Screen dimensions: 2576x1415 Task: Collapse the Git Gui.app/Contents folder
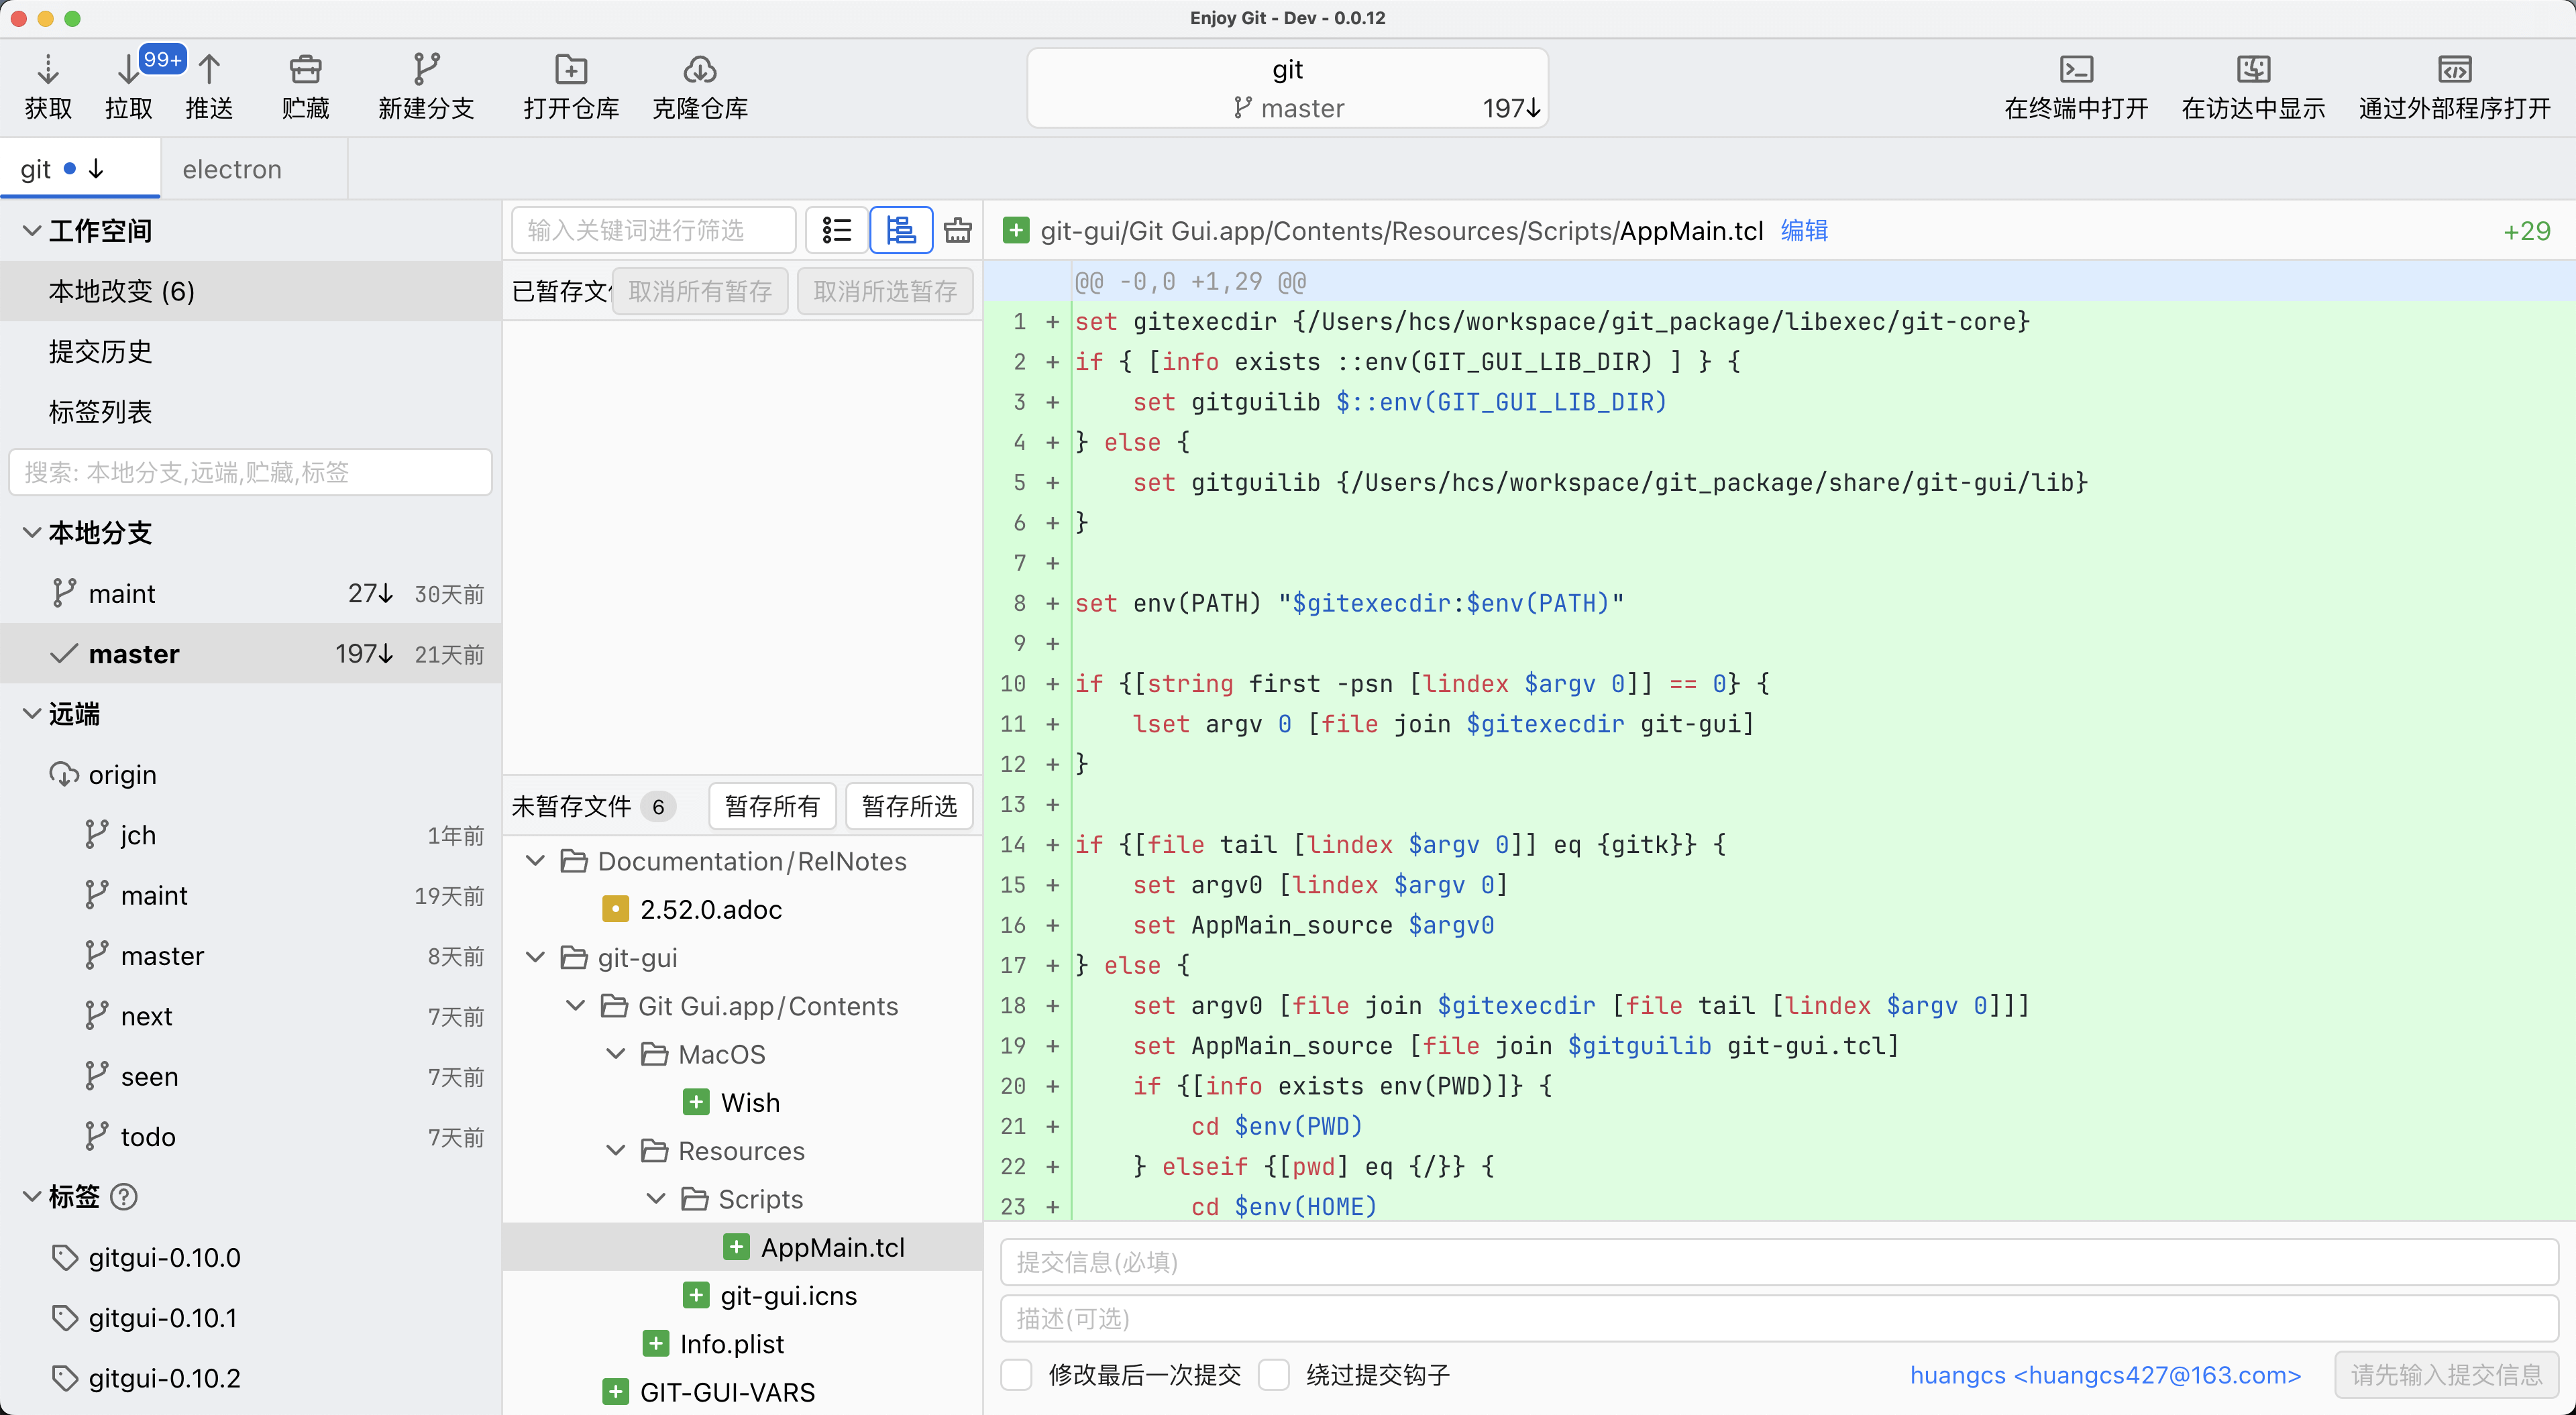(575, 1006)
